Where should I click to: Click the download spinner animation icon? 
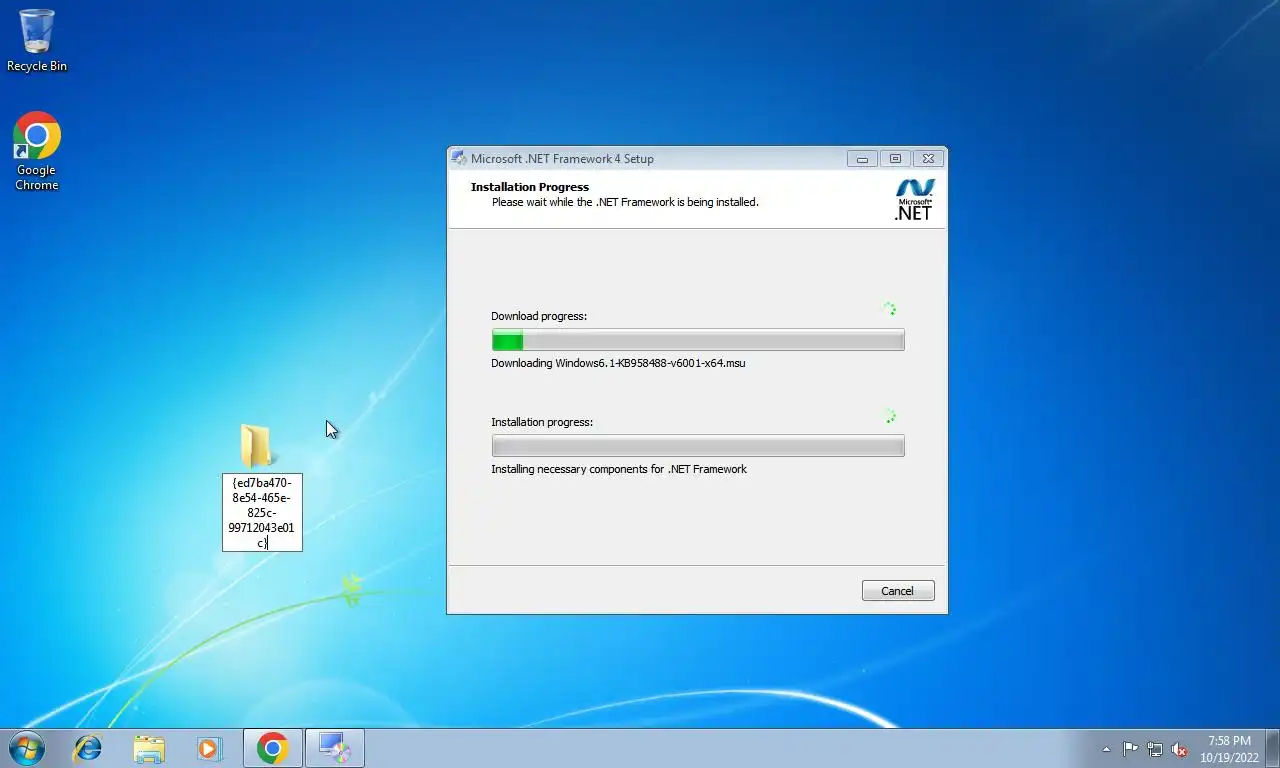click(x=889, y=309)
